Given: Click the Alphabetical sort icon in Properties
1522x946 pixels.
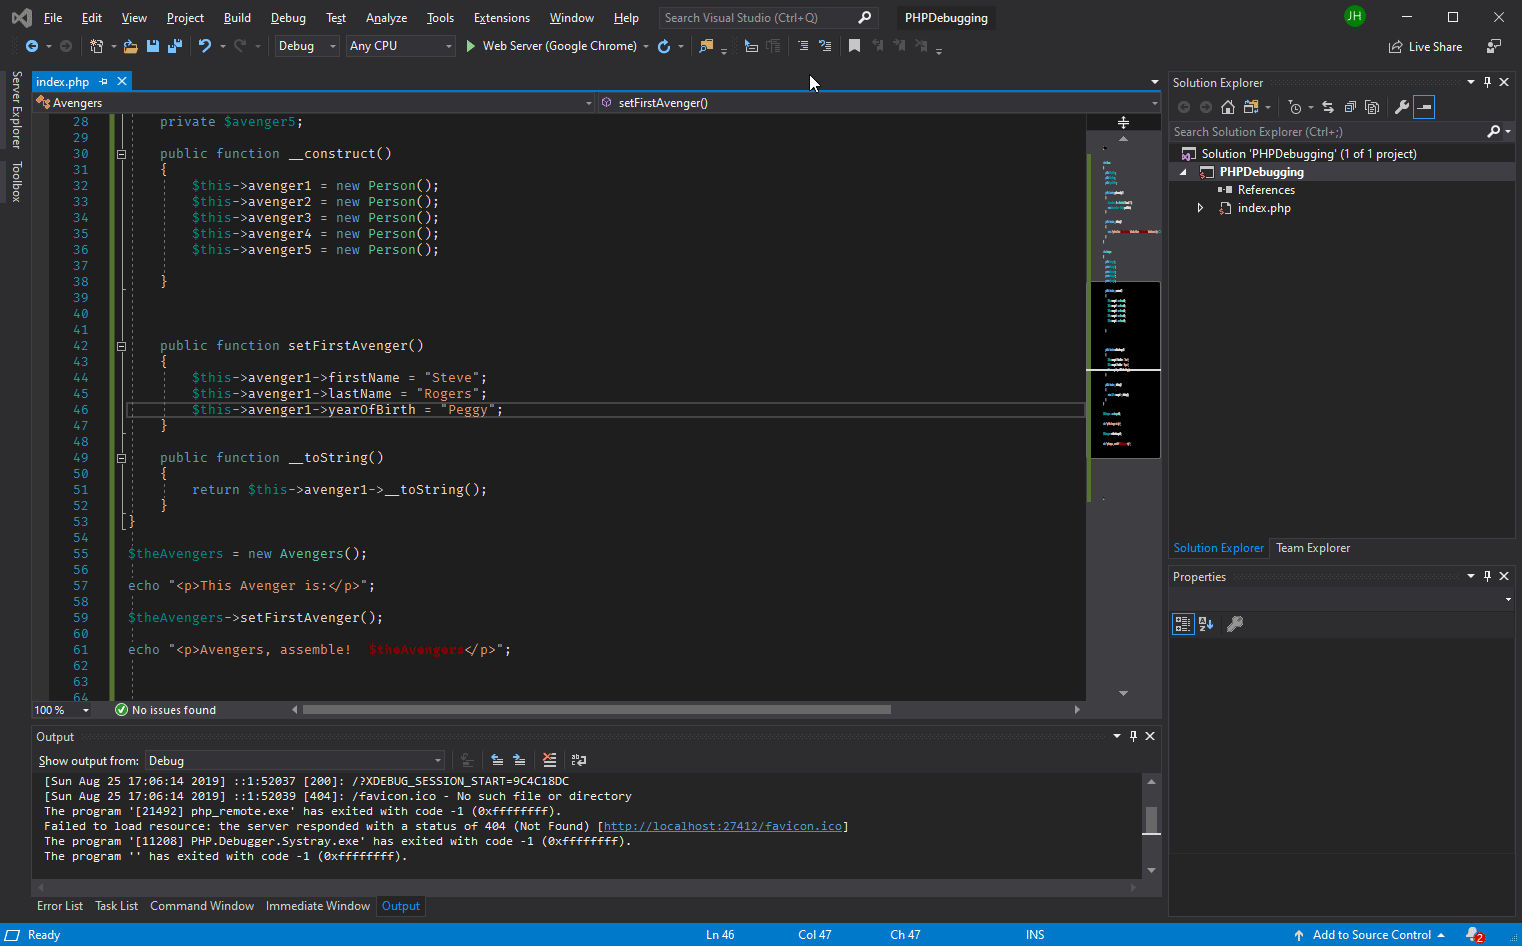Looking at the screenshot, I should coord(1206,624).
